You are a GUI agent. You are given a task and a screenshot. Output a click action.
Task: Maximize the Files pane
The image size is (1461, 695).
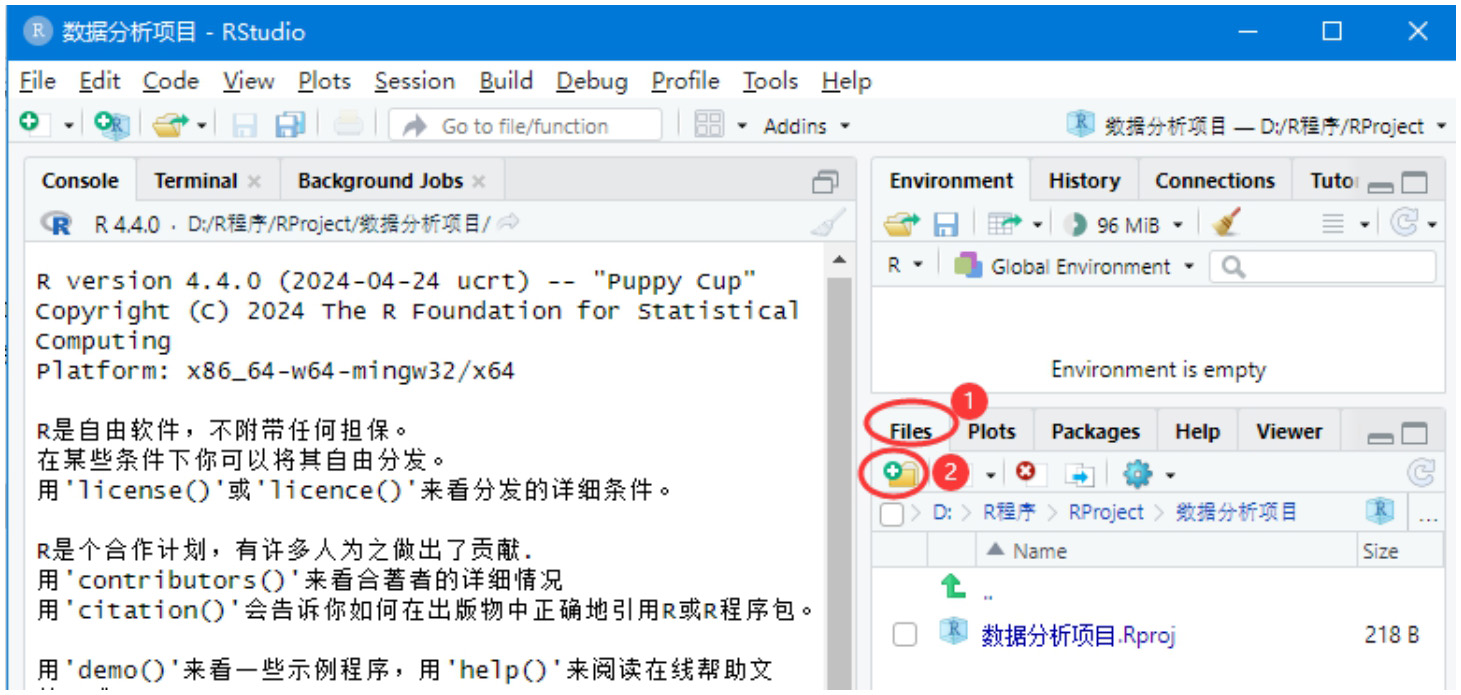click(x=1414, y=434)
